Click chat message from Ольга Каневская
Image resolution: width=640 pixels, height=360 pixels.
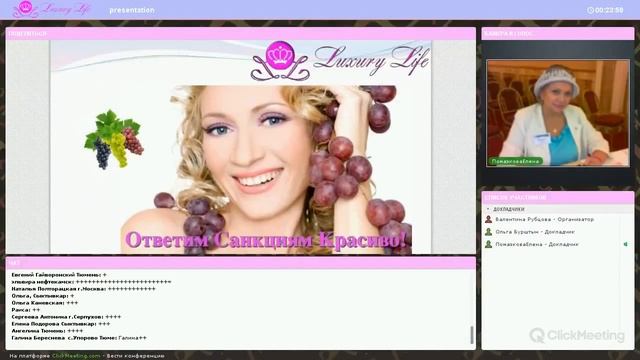44,303
